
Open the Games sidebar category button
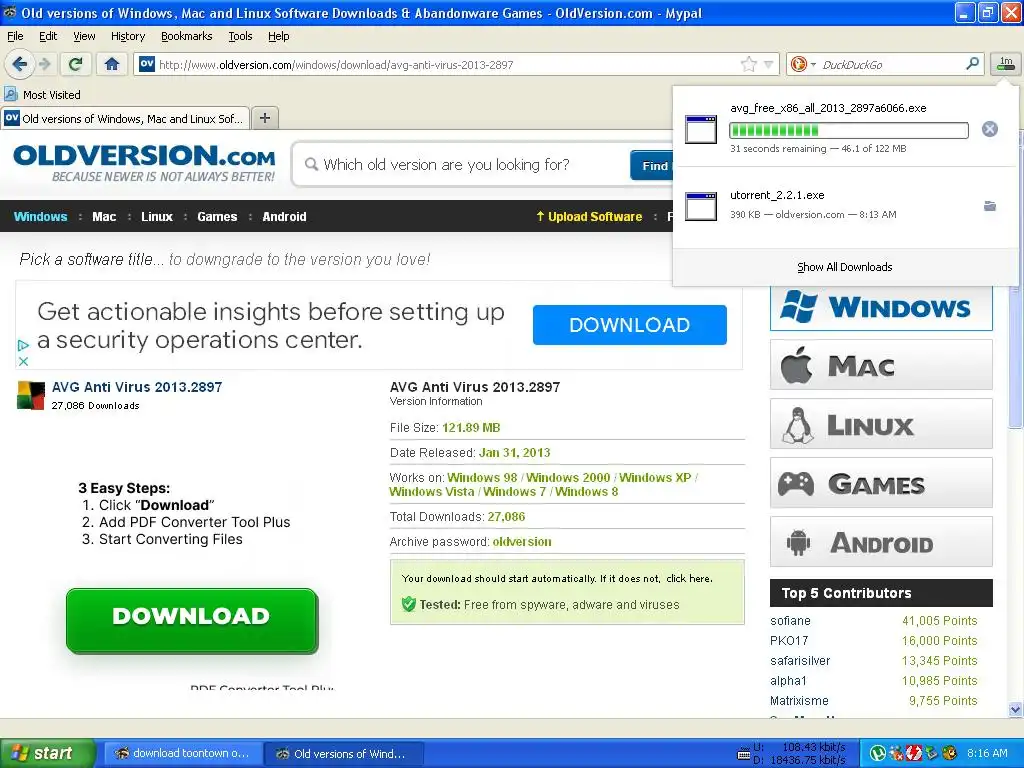[x=881, y=483]
